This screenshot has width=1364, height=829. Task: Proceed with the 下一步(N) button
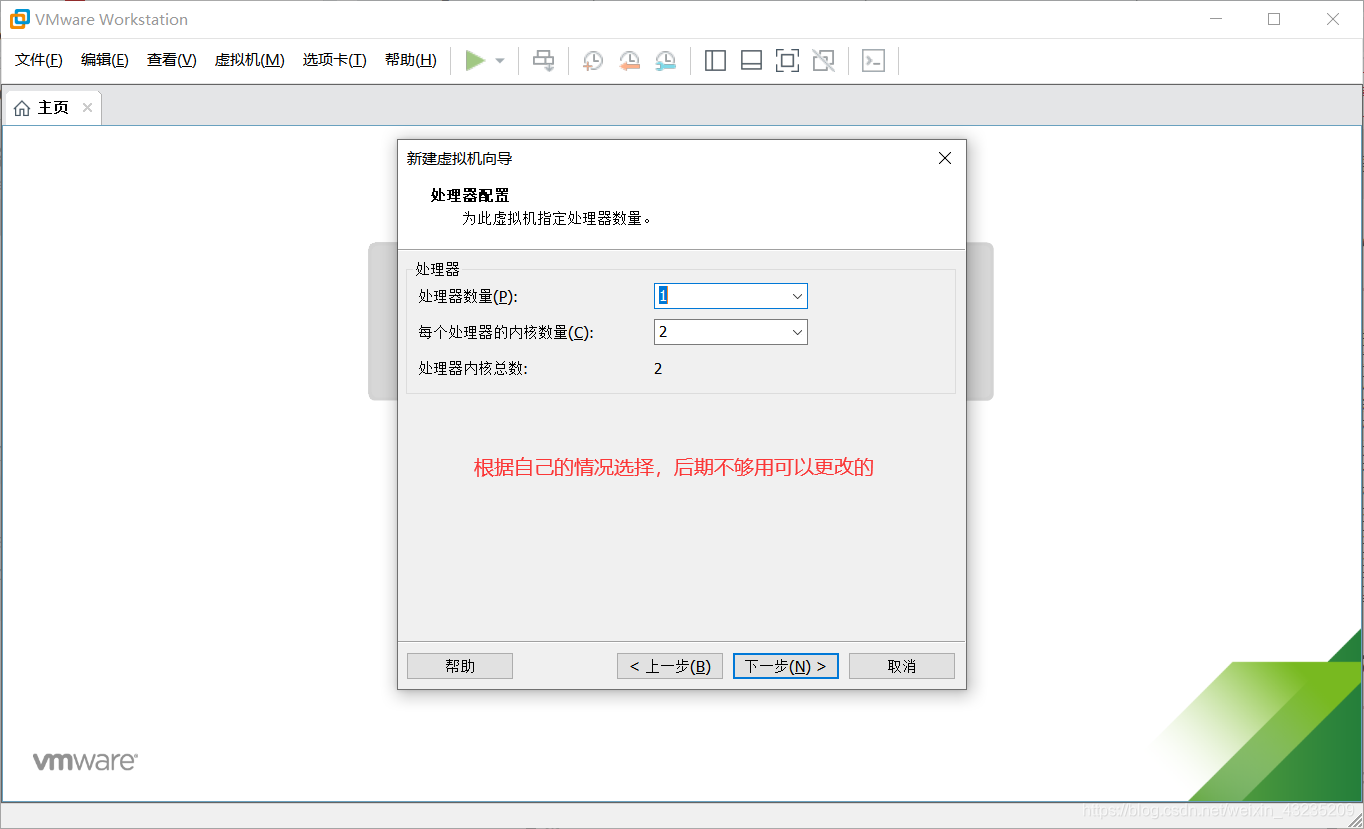[x=786, y=666]
